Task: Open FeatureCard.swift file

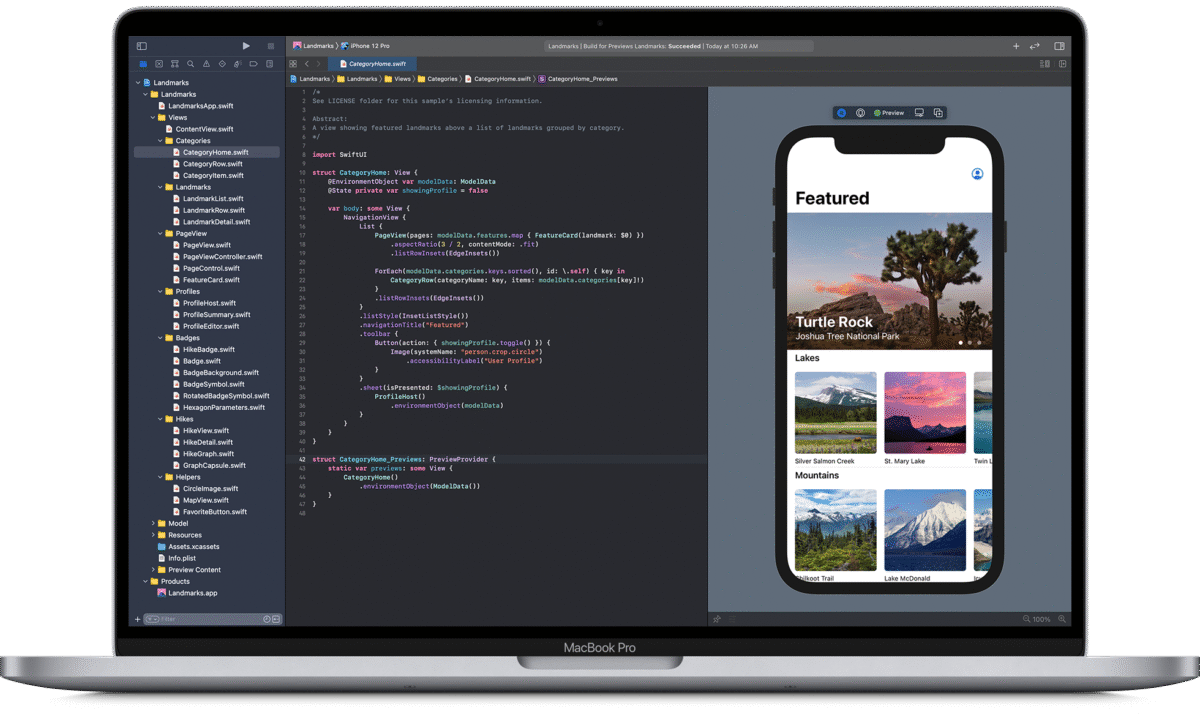Action: [205, 280]
